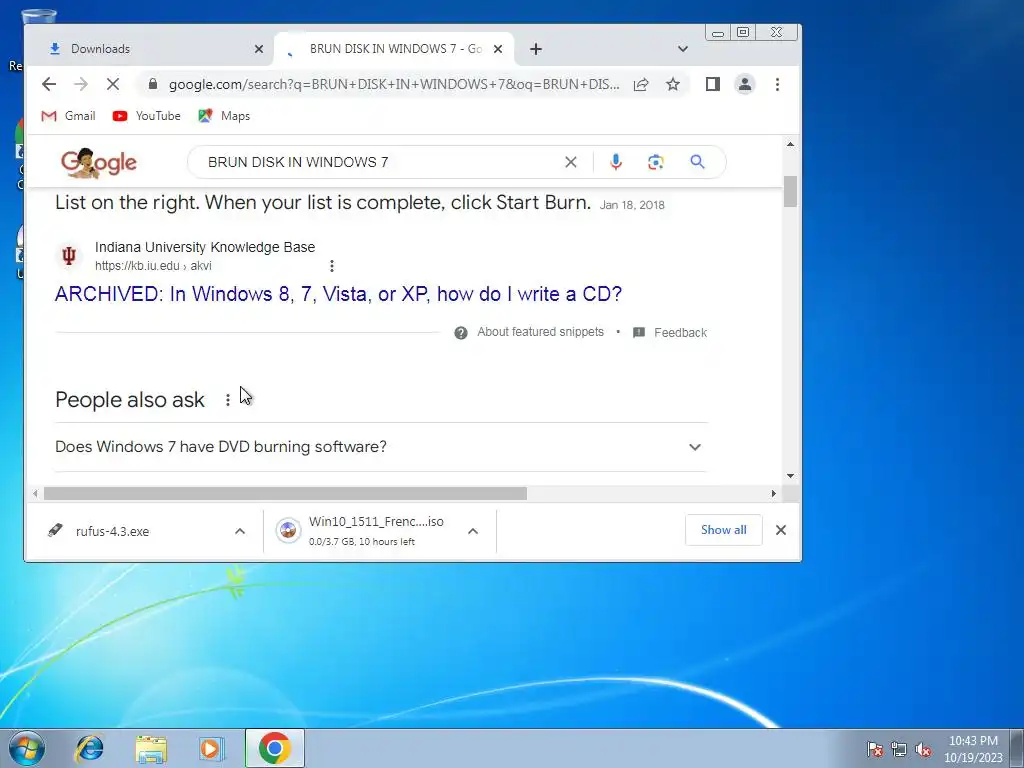Open network status tray icon
The image size is (1024, 768).
(899, 750)
